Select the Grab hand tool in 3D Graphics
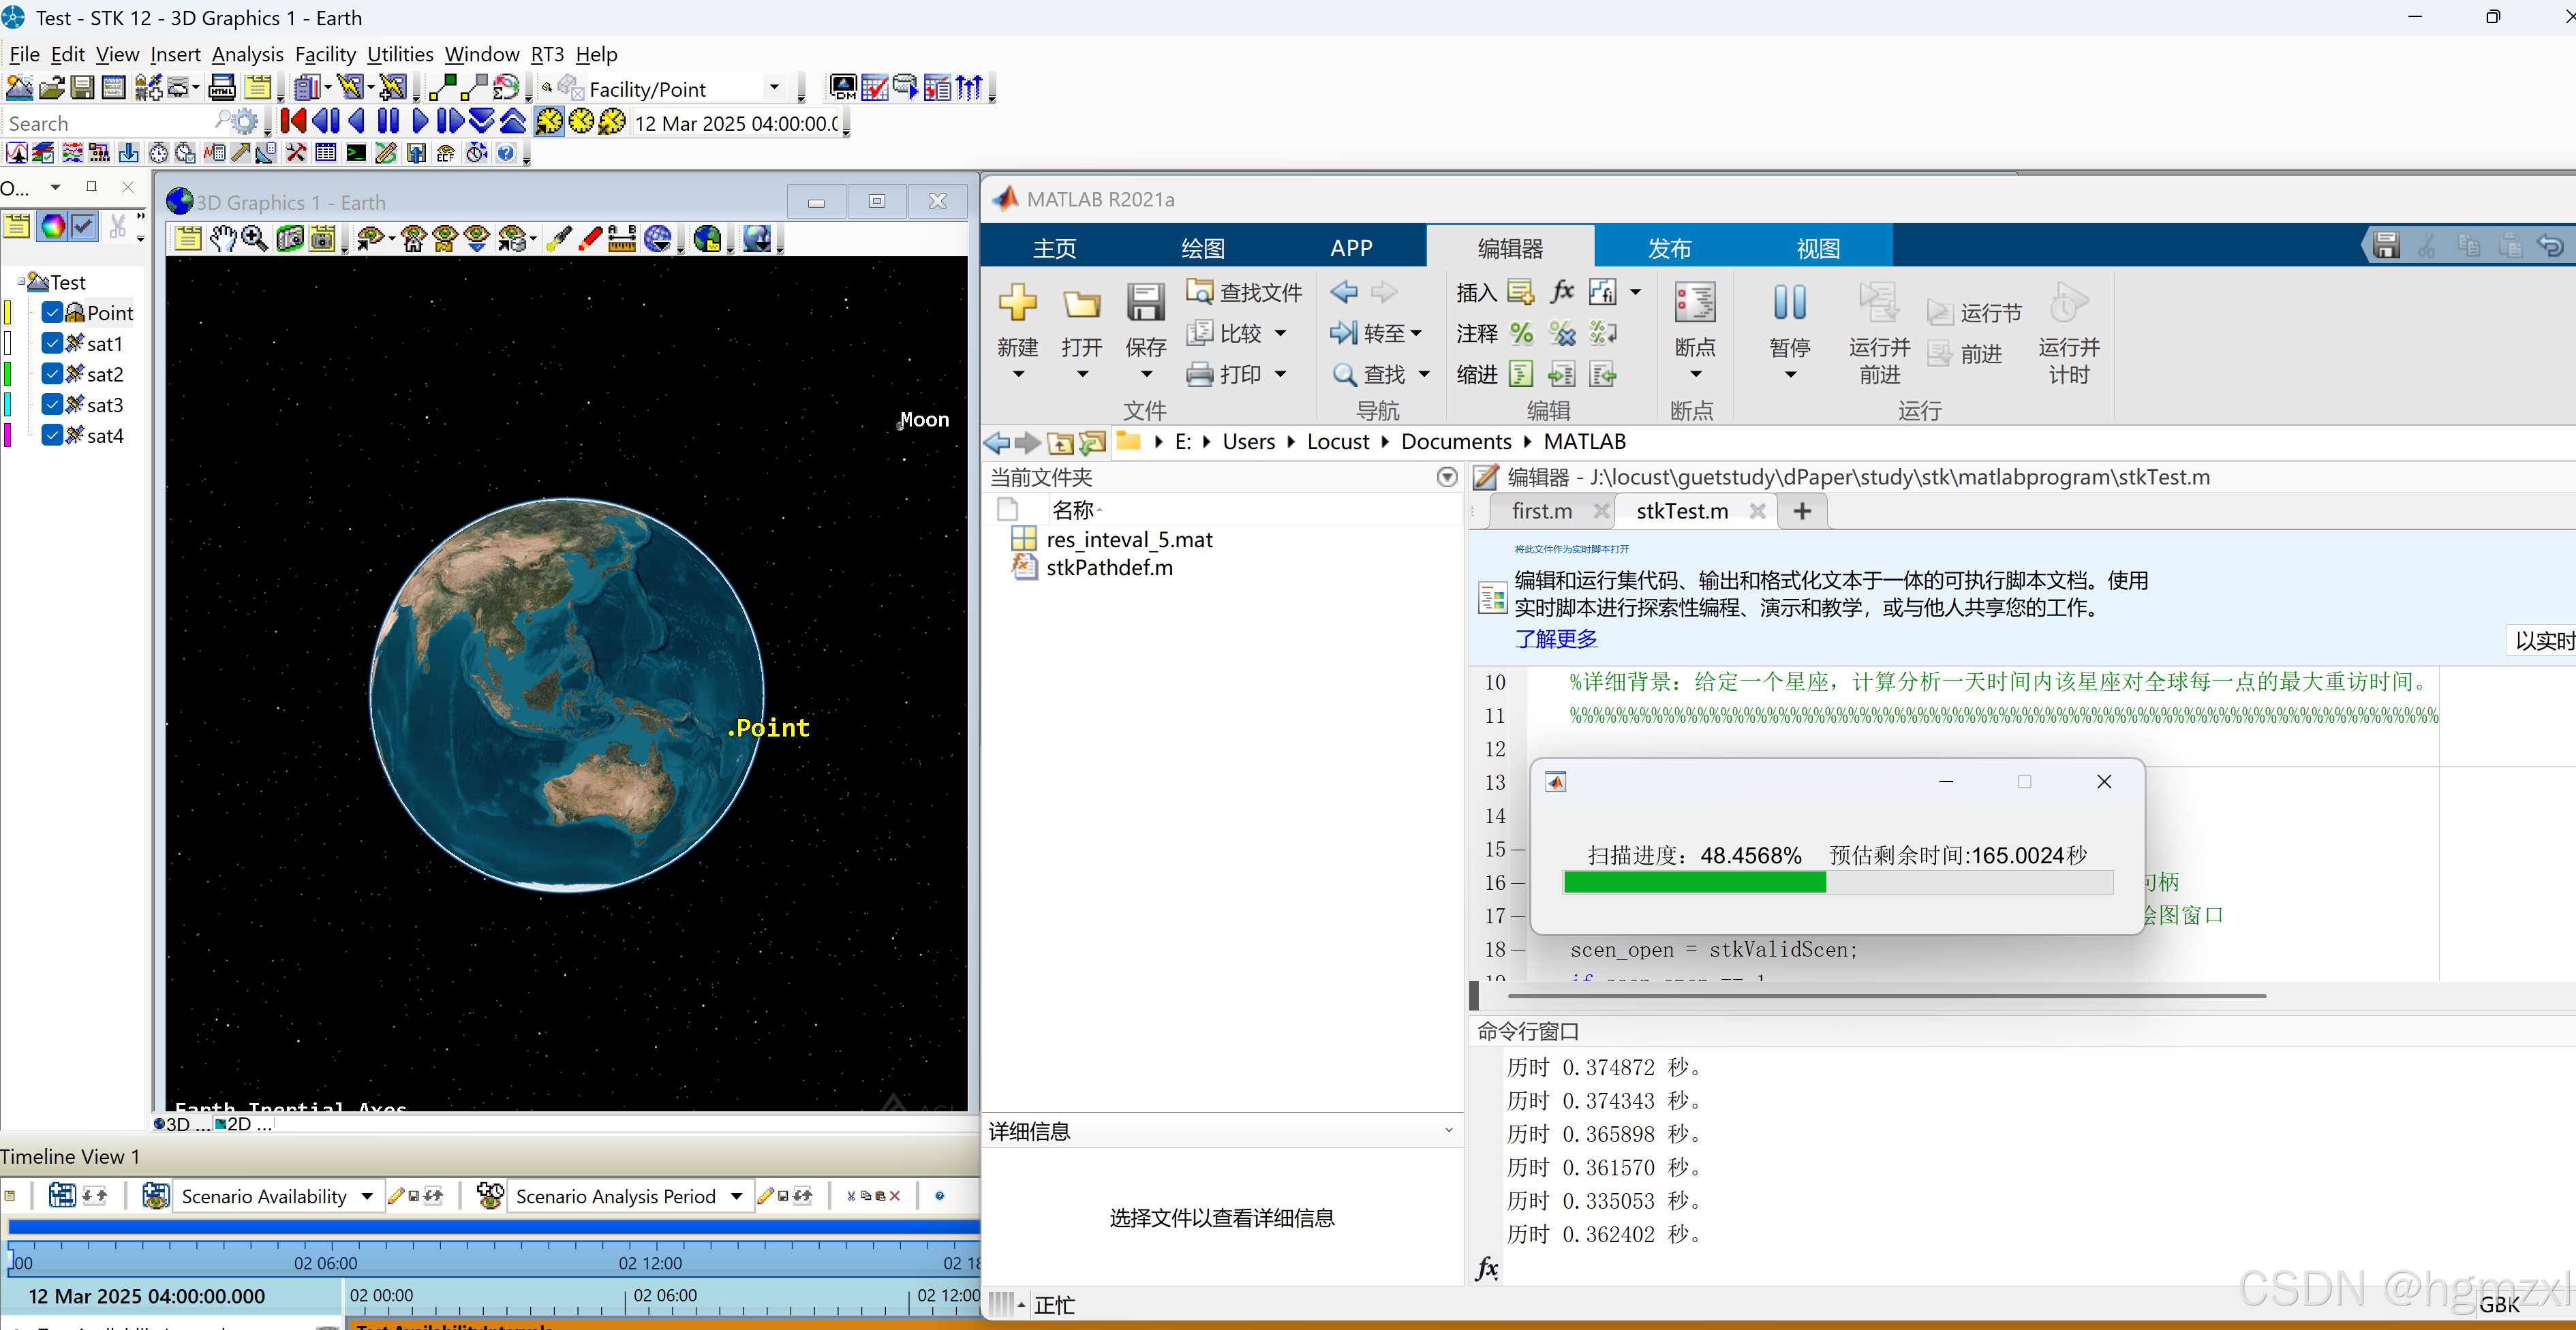Viewport: 2576px width, 1330px height. pyautogui.click(x=223, y=238)
